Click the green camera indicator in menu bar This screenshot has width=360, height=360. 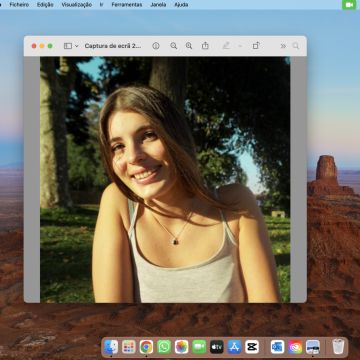coord(349,5)
